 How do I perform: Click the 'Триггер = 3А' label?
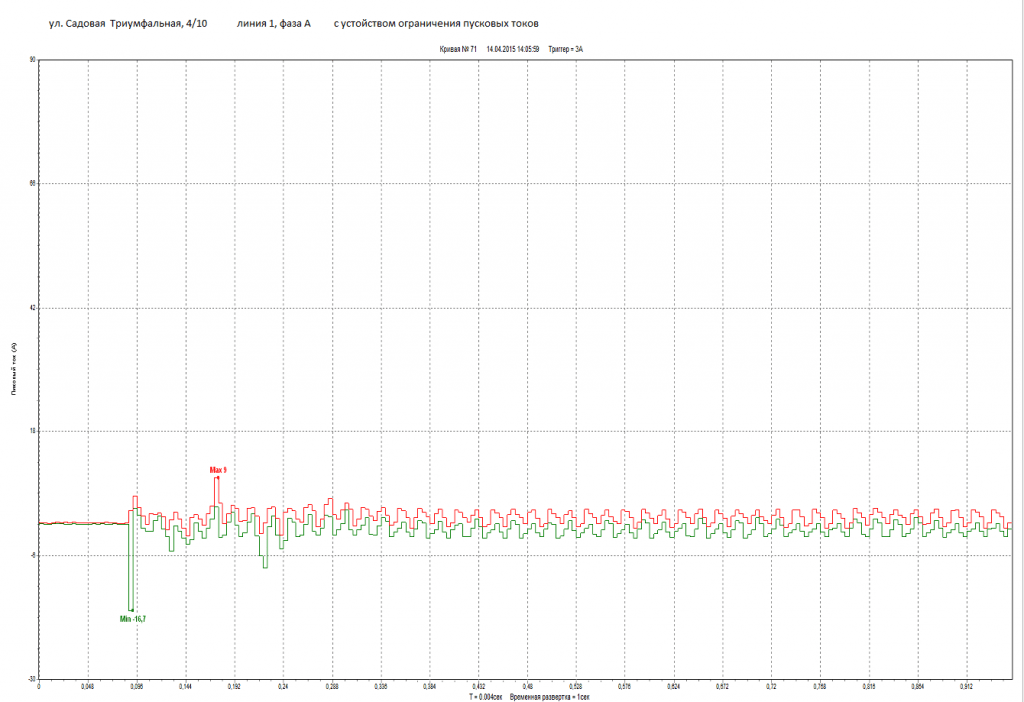566,49
